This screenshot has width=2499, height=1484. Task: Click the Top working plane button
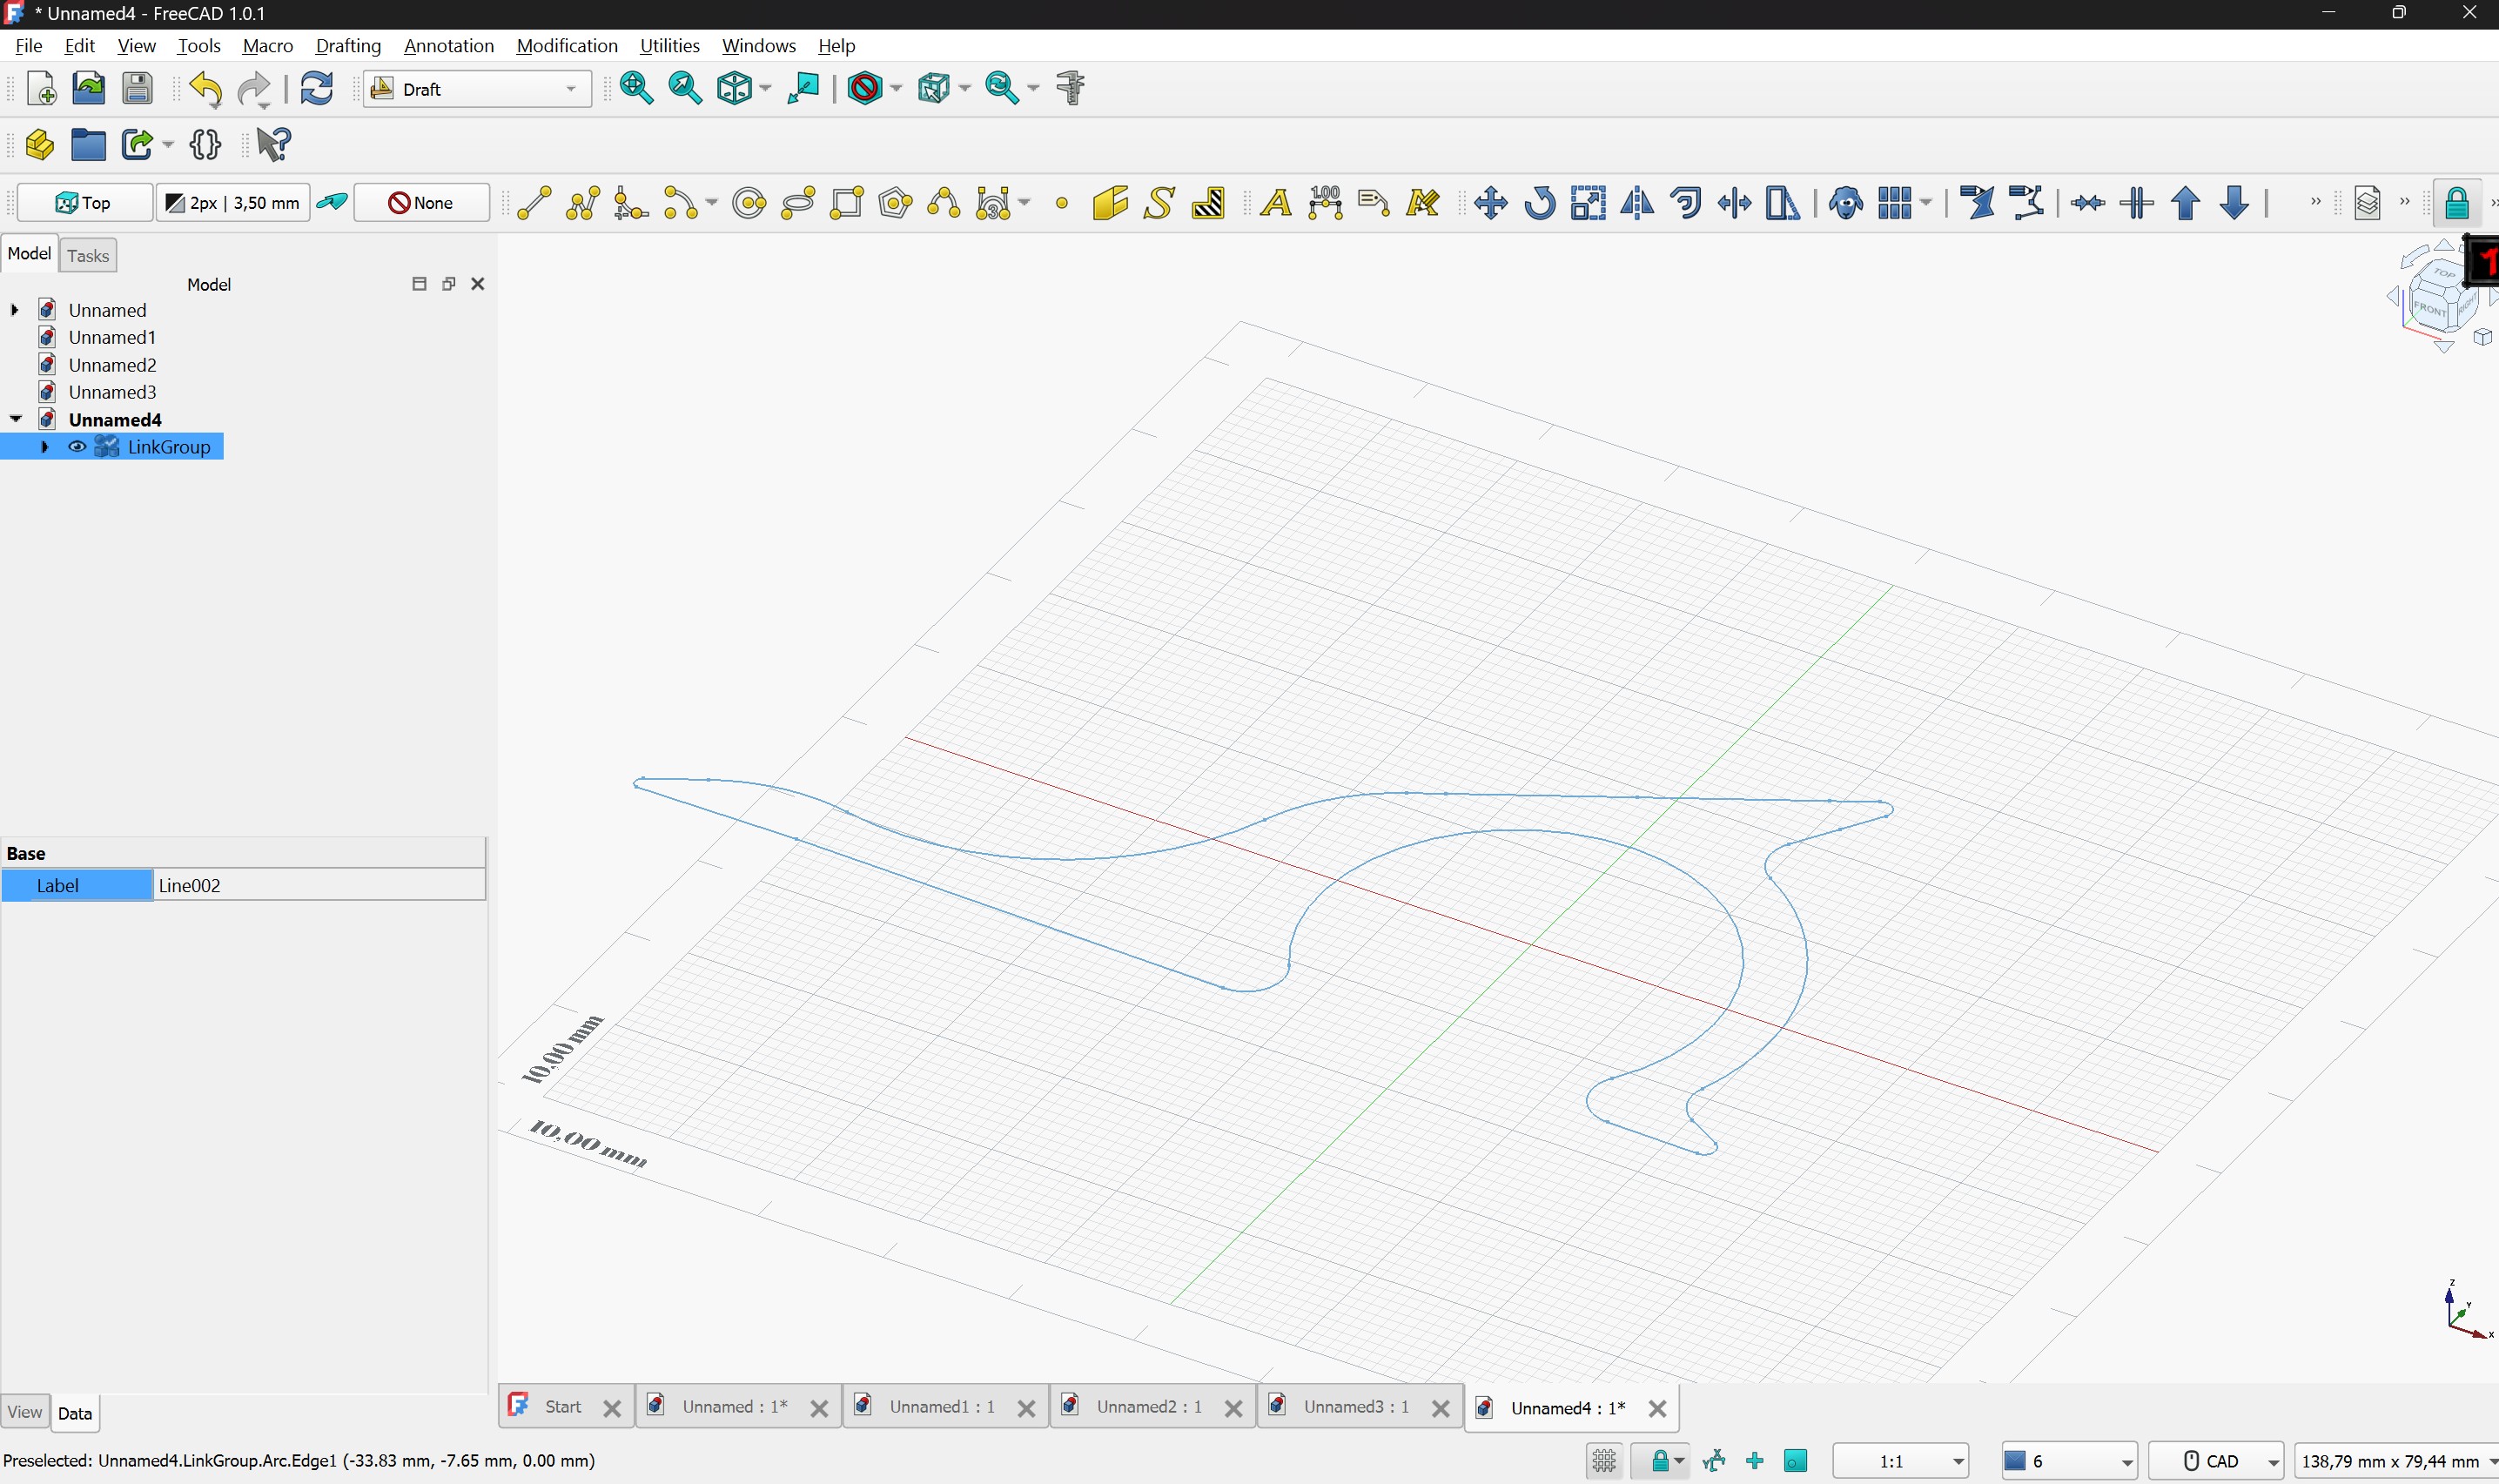(x=85, y=203)
